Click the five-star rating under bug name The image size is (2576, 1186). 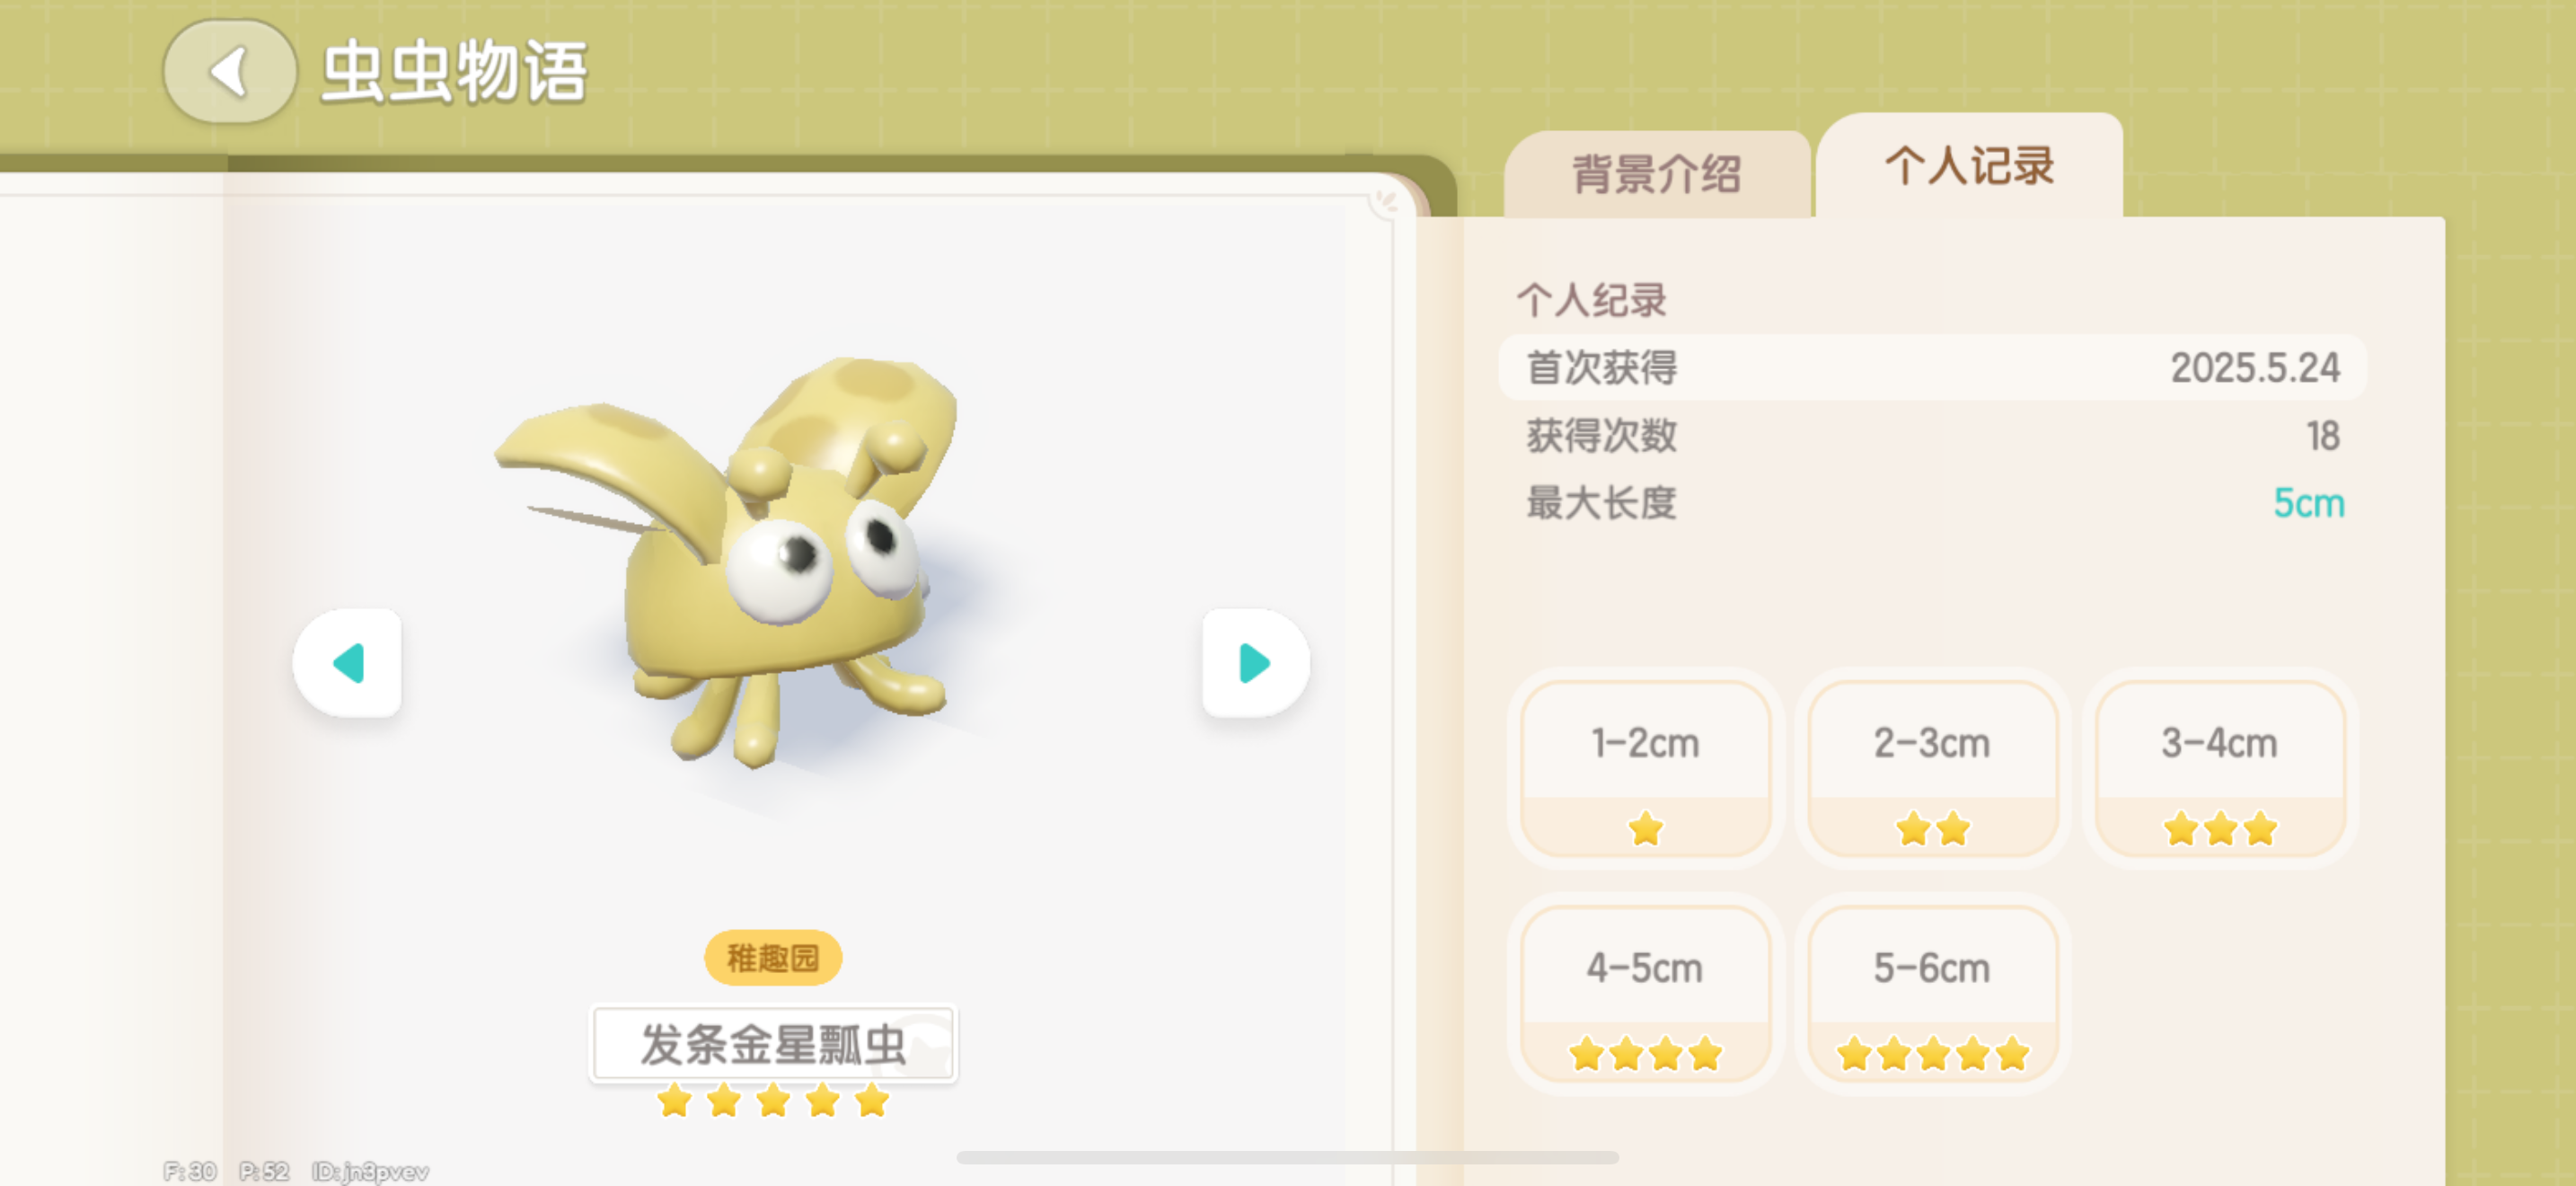773,1100
